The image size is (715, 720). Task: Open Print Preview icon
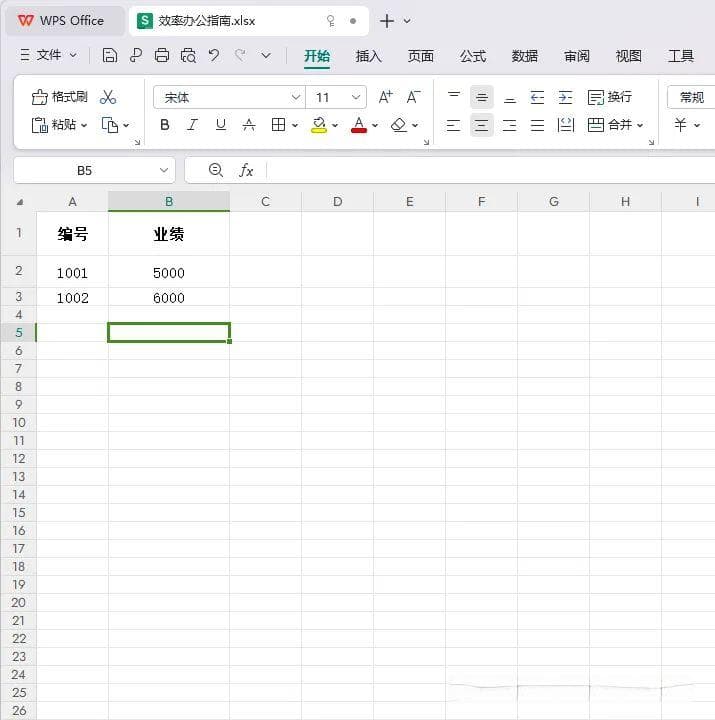[188, 56]
